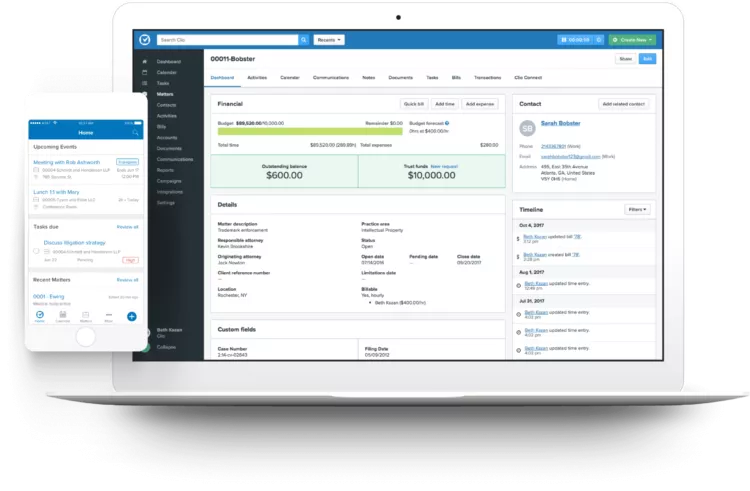The width and height of the screenshot is (750, 491).
Task: Tap the blue plus button on phone
Action: 132,316
